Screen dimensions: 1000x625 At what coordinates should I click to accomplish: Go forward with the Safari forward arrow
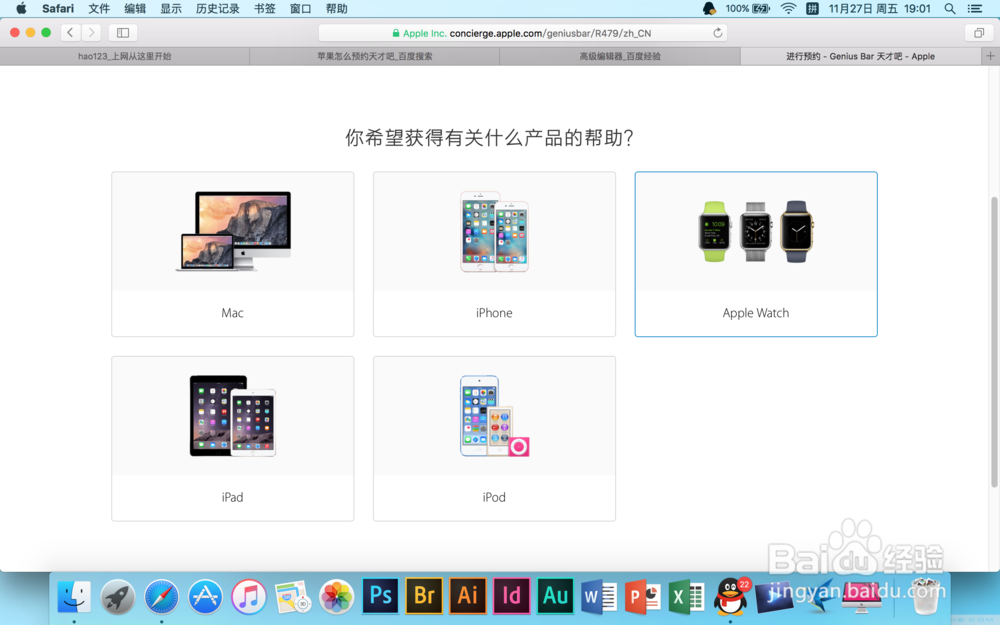coord(91,33)
